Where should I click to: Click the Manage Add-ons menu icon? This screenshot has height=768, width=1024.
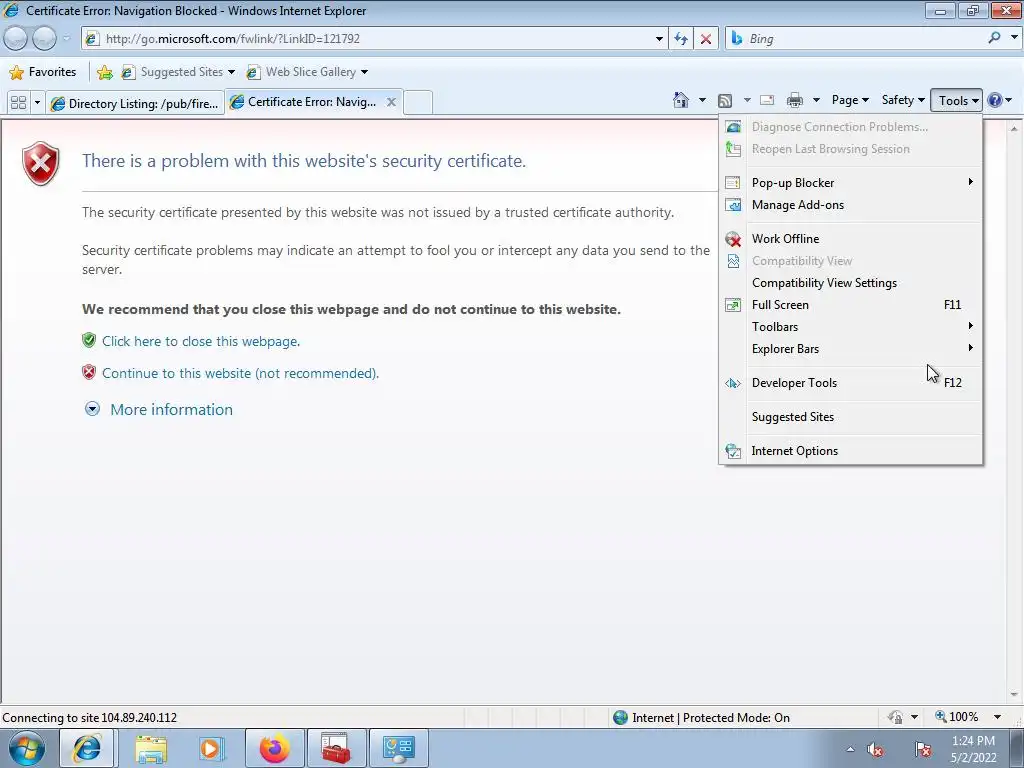pos(733,205)
